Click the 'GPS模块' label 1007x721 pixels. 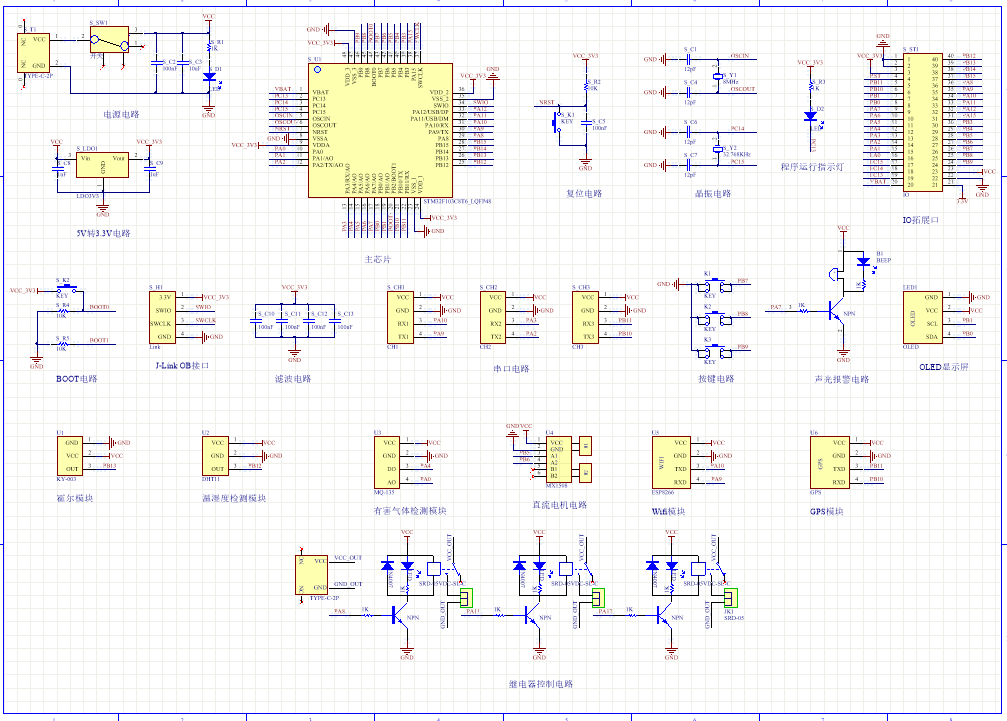[827, 512]
